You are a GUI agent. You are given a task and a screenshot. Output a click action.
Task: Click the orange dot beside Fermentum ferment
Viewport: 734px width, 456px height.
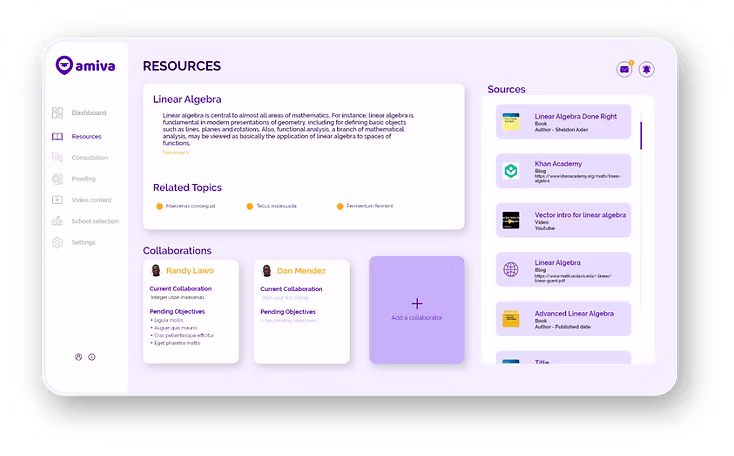pos(340,206)
